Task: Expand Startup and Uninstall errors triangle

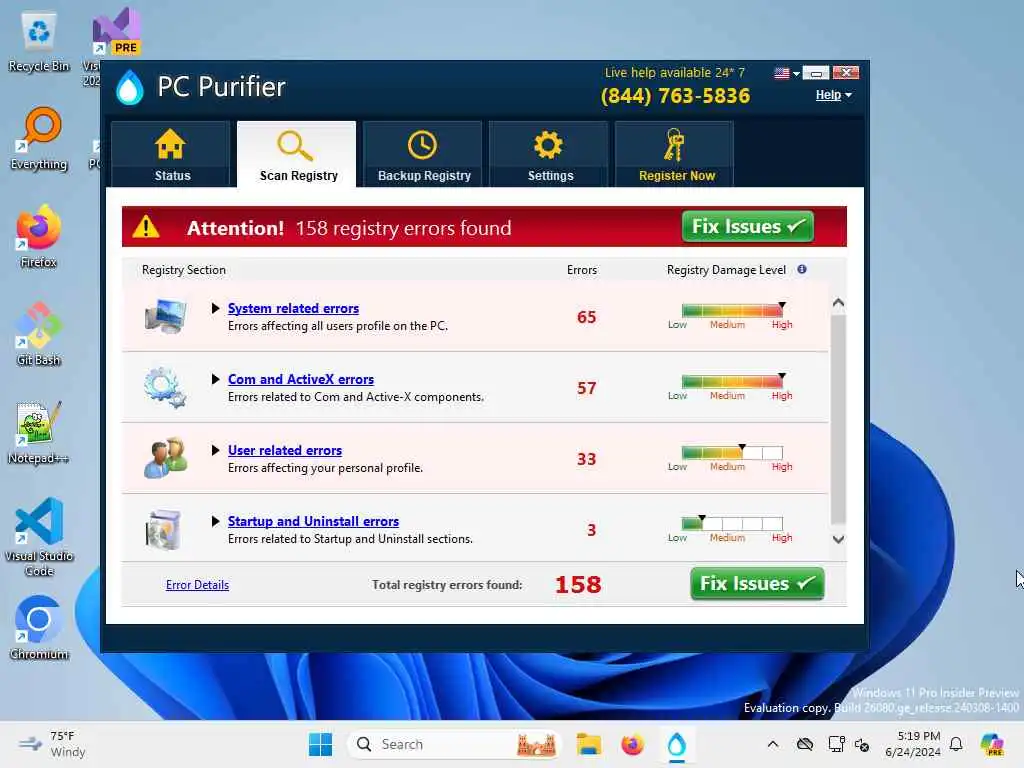Action: click(216, 521)
